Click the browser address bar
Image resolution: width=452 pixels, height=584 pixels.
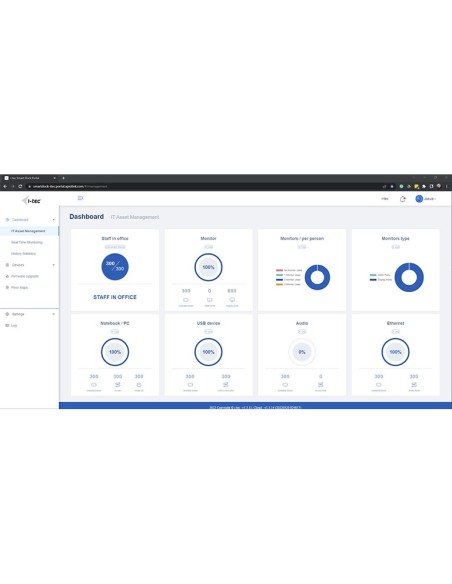coord(205,186)
